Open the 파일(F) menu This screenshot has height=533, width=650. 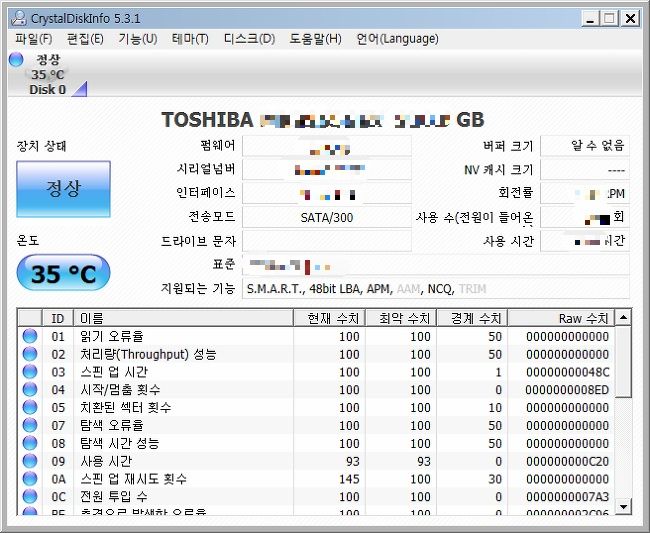pyautogui.click(x=34, y=39)
